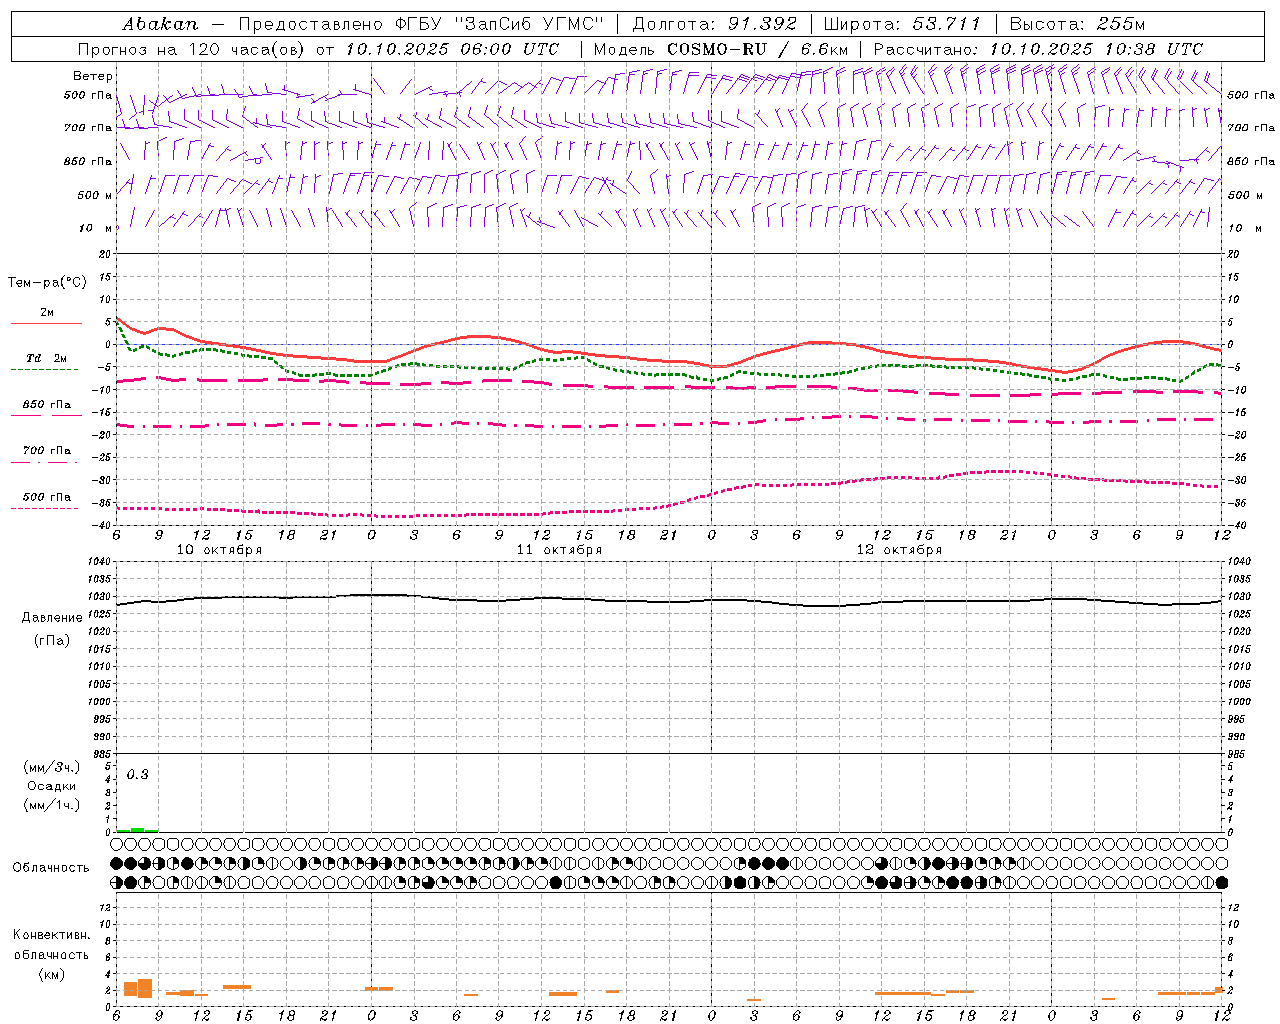The width and height of the screenshot is (1280, 1024).
Task: Click the station name Abakan in header
Action: (160, 24)
